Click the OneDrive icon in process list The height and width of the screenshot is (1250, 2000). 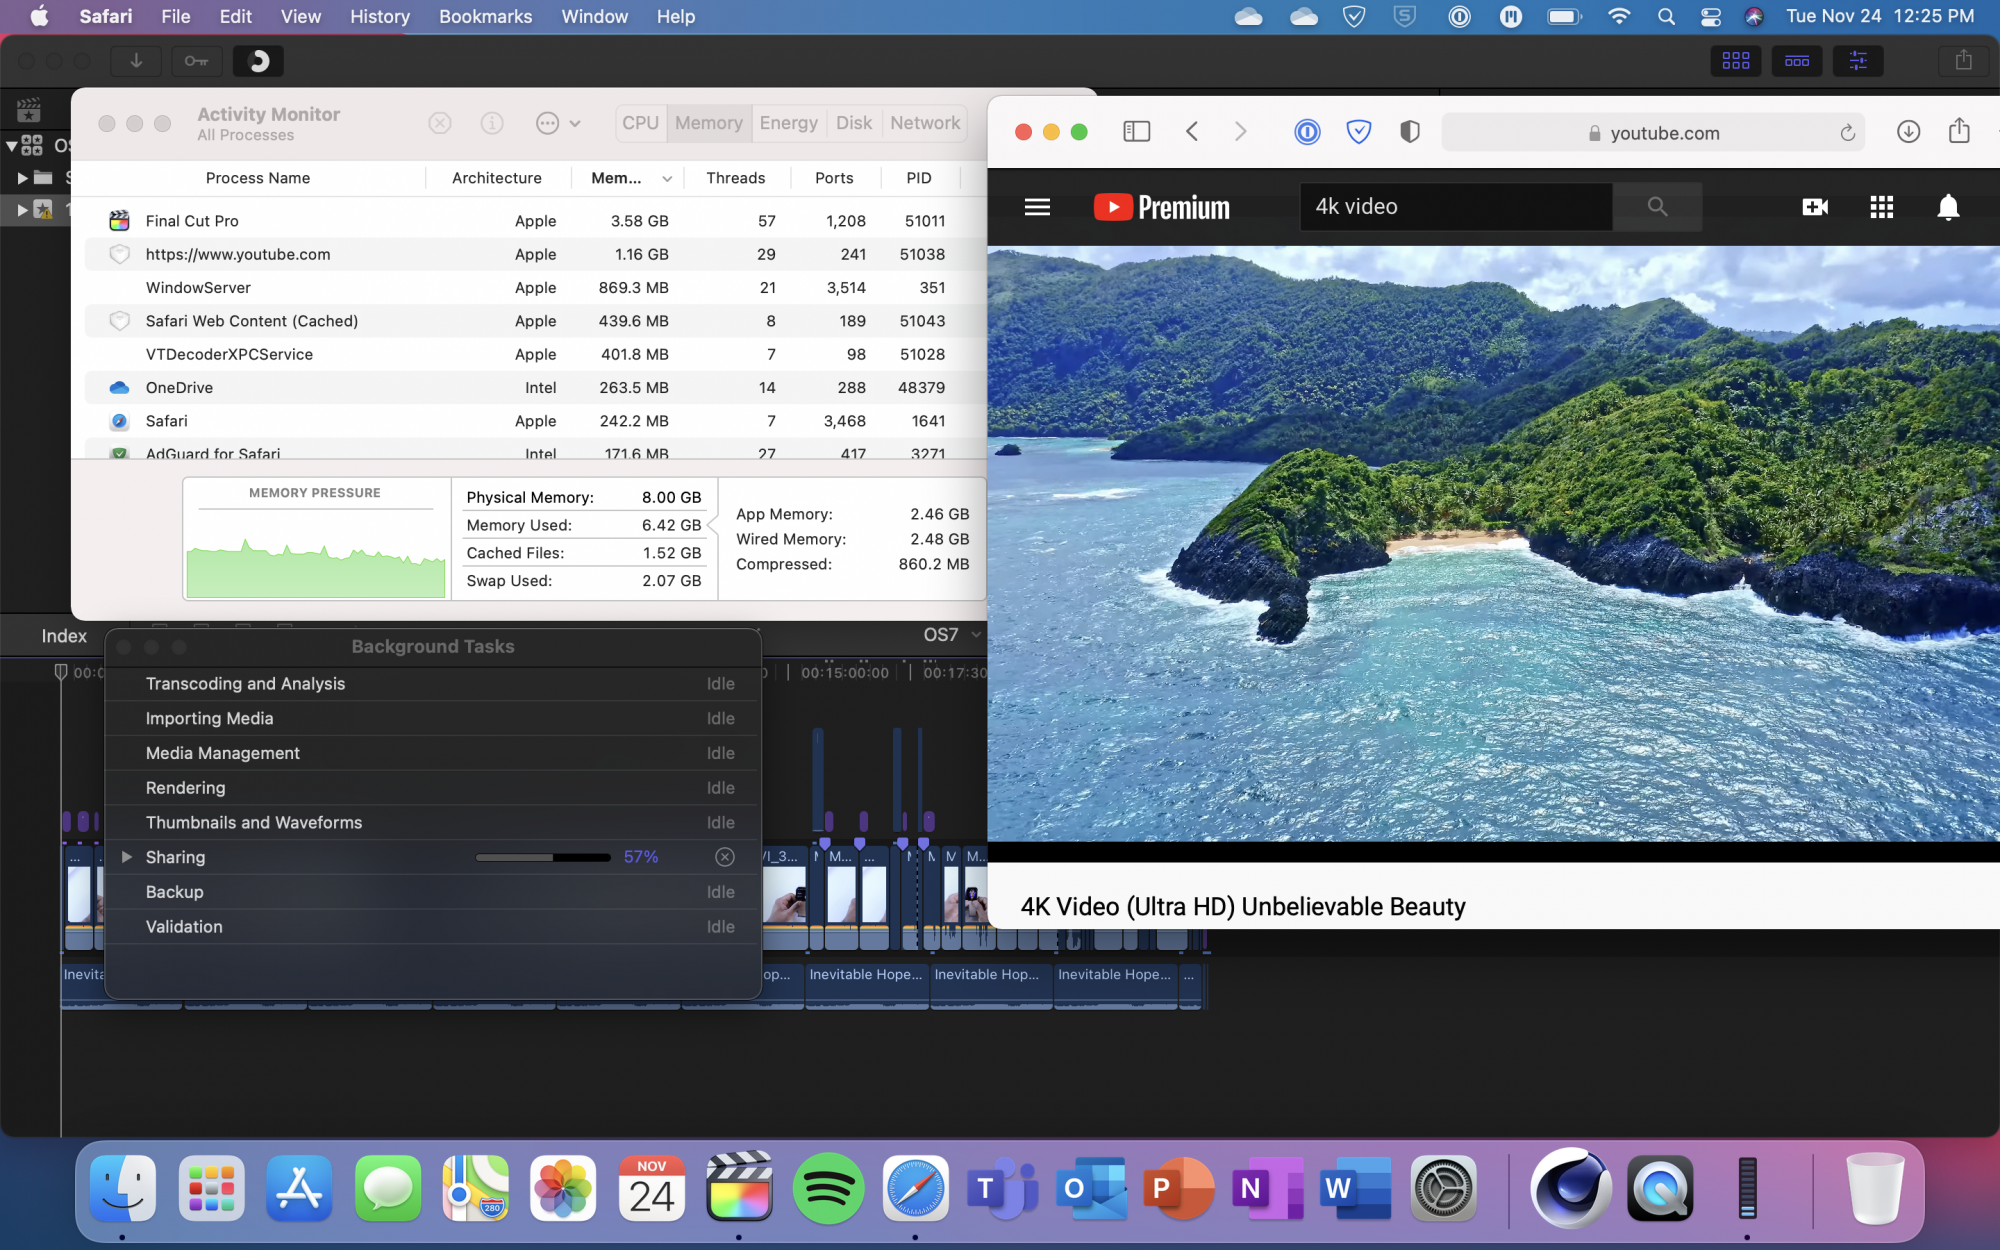(120, 387)
